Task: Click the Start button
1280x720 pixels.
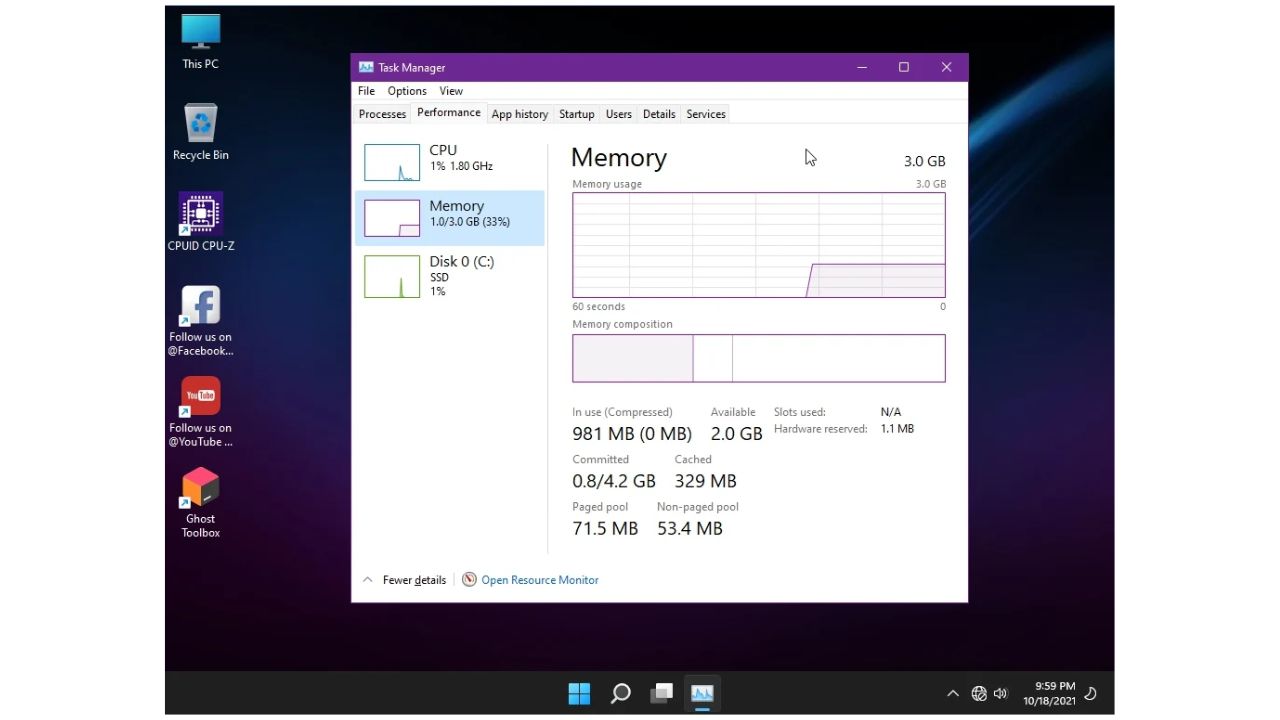Action: [x=579, y=692]
